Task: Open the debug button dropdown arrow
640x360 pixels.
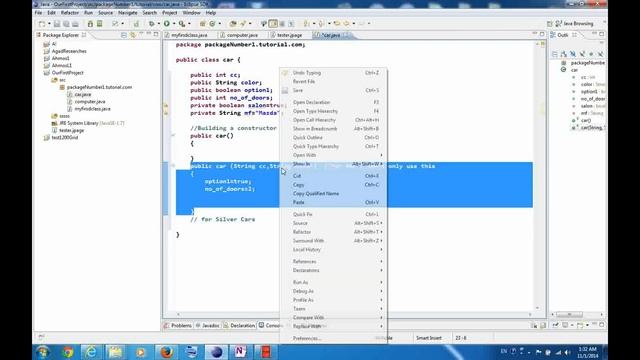Action: 158,24
